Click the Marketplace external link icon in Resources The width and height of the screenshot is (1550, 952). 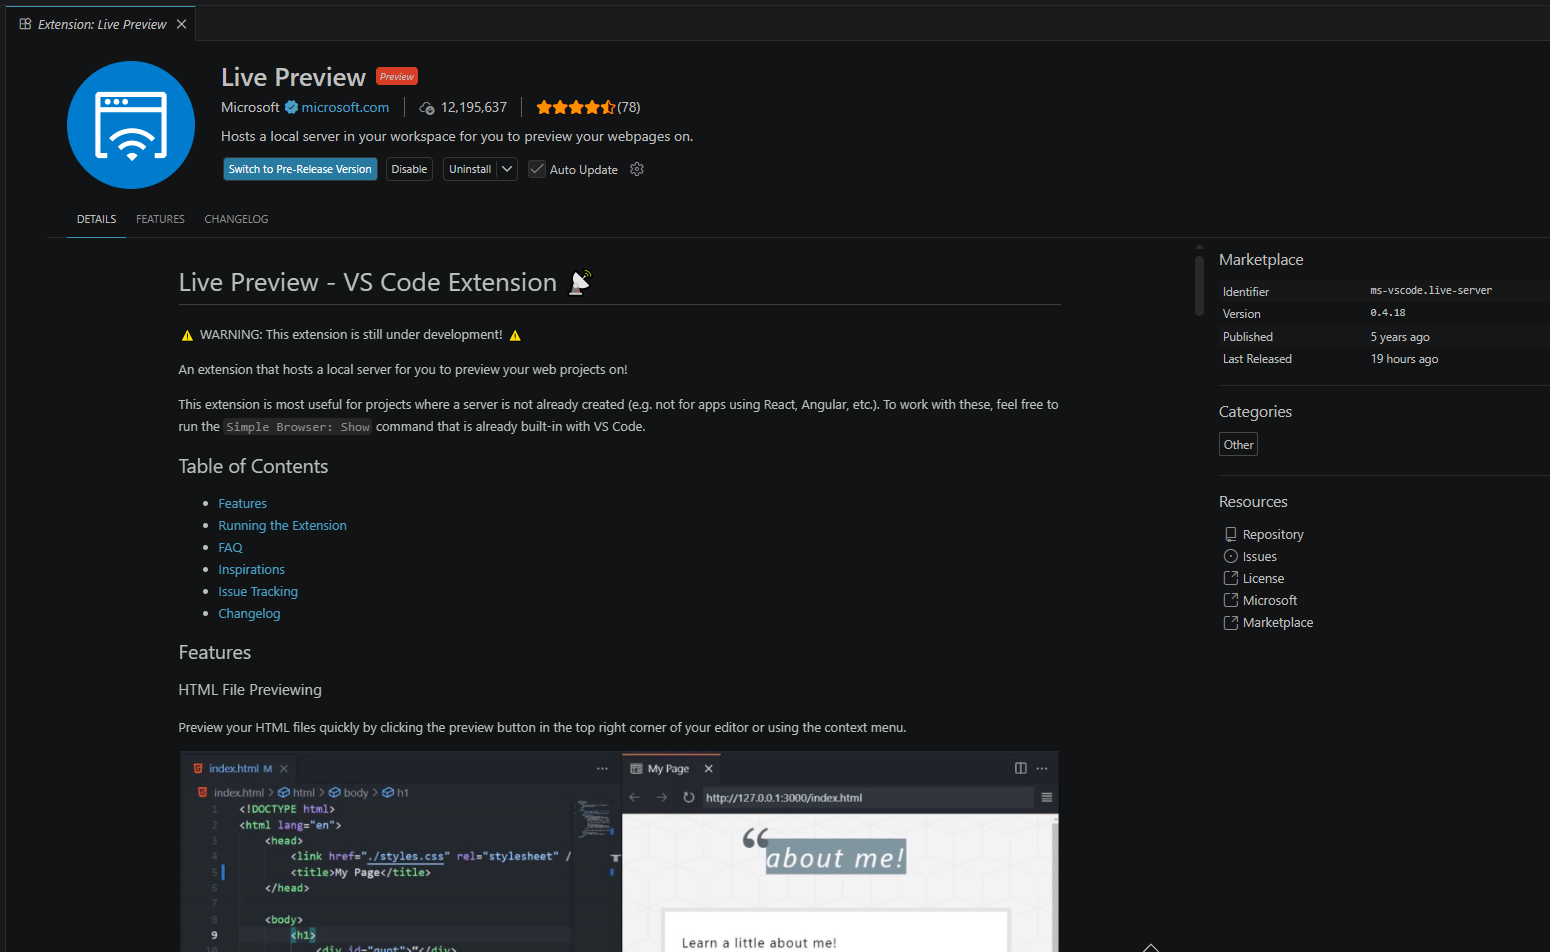1231,622
